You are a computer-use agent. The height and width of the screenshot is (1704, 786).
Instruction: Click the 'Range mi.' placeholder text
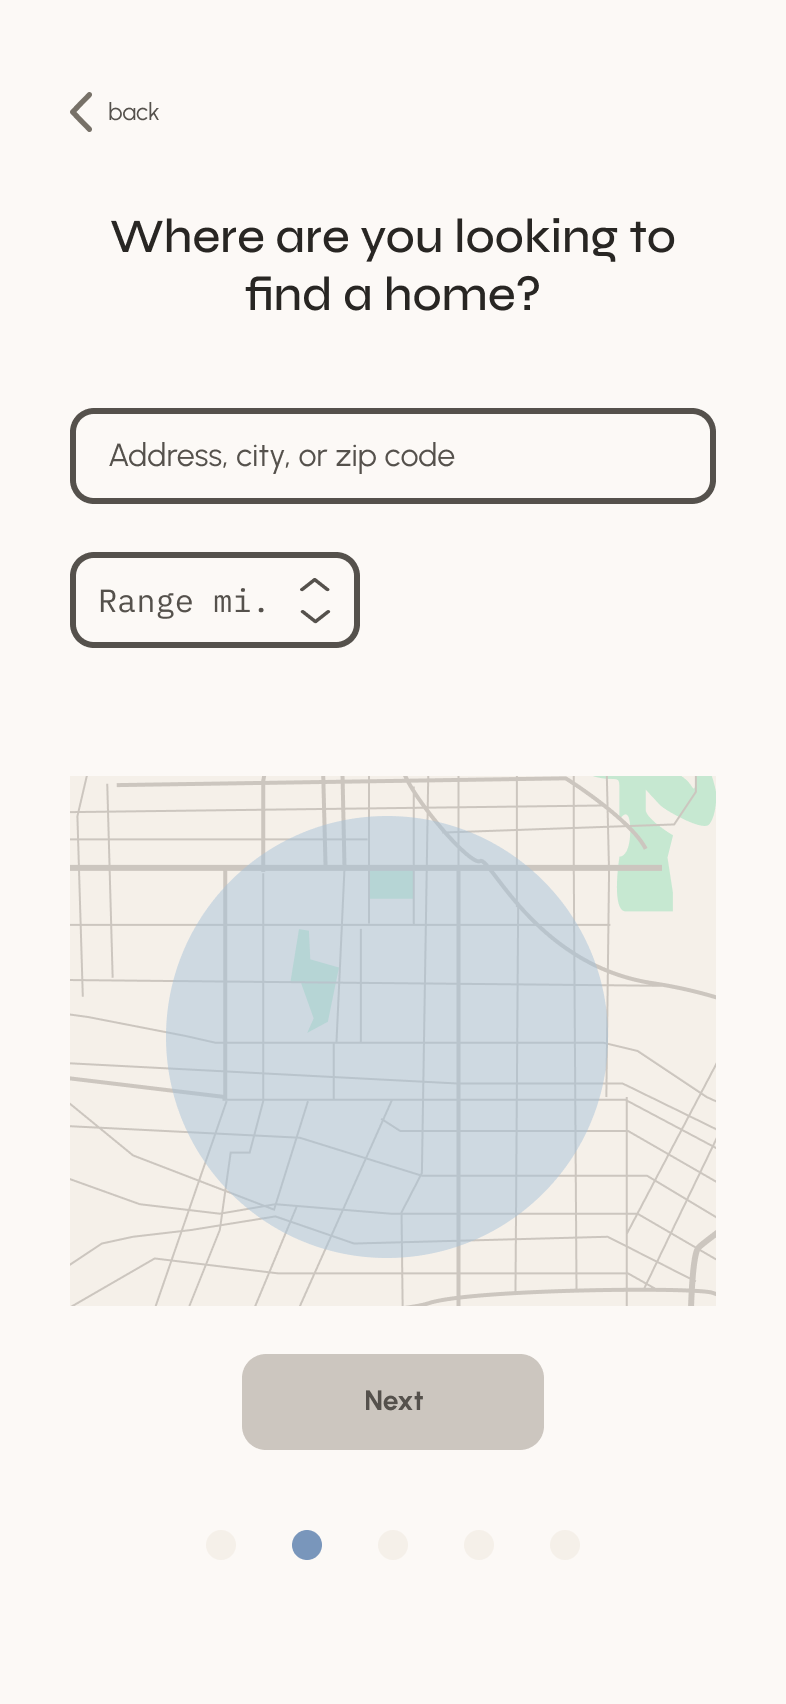tap(183, 601)
